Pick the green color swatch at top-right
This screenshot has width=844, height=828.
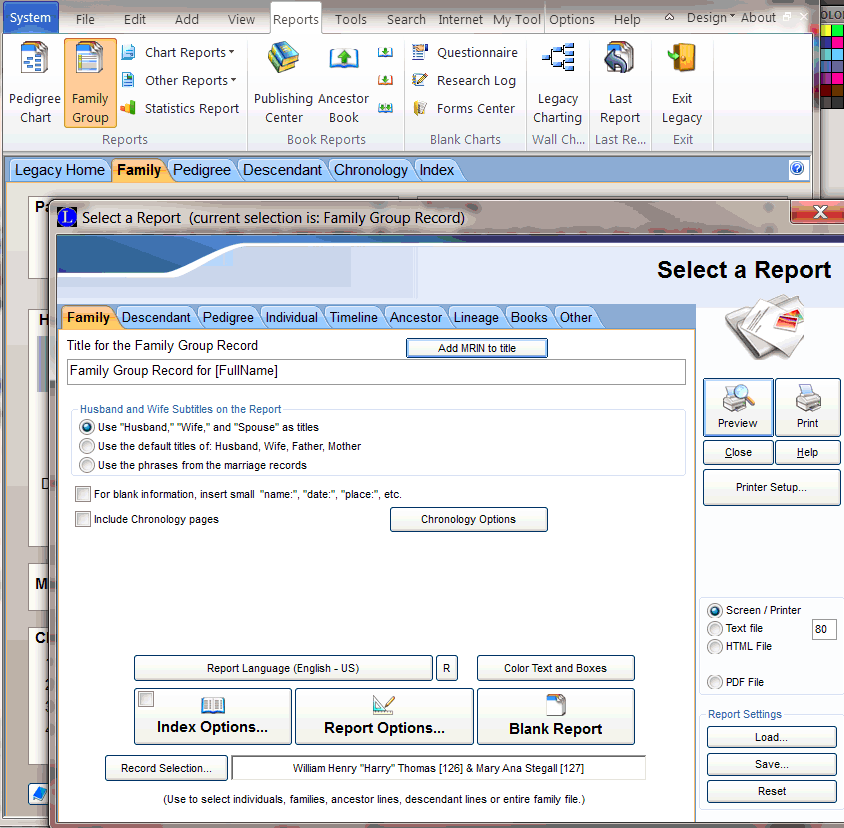point(838,31)
